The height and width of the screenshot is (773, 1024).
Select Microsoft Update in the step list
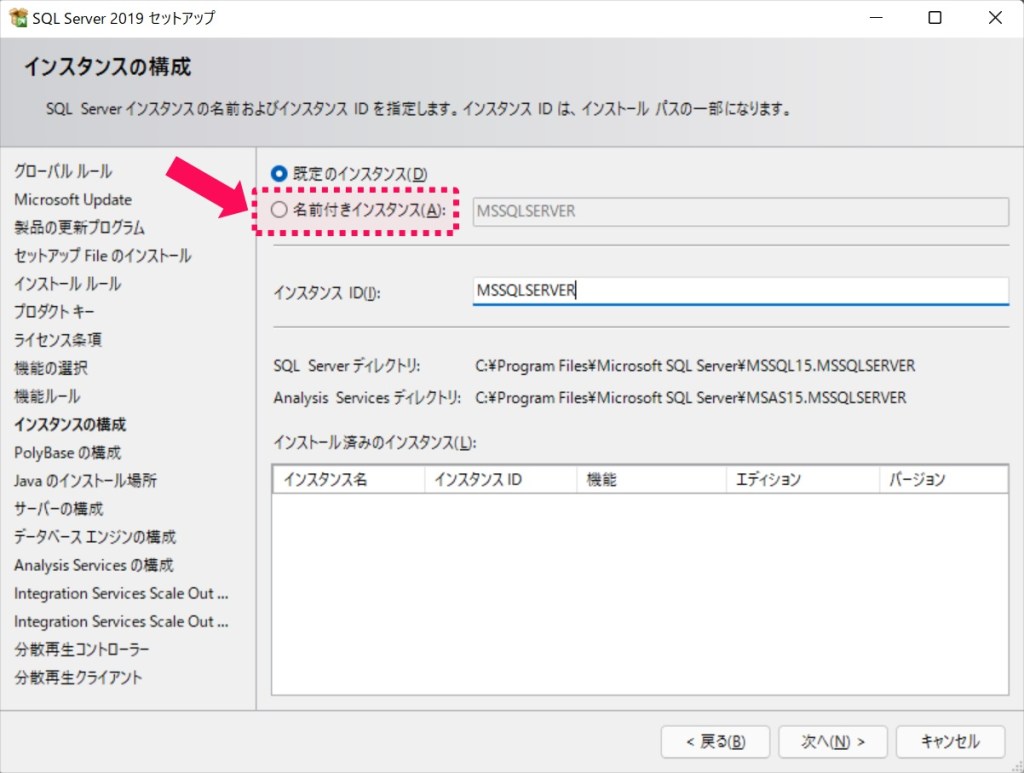(73, 199)
